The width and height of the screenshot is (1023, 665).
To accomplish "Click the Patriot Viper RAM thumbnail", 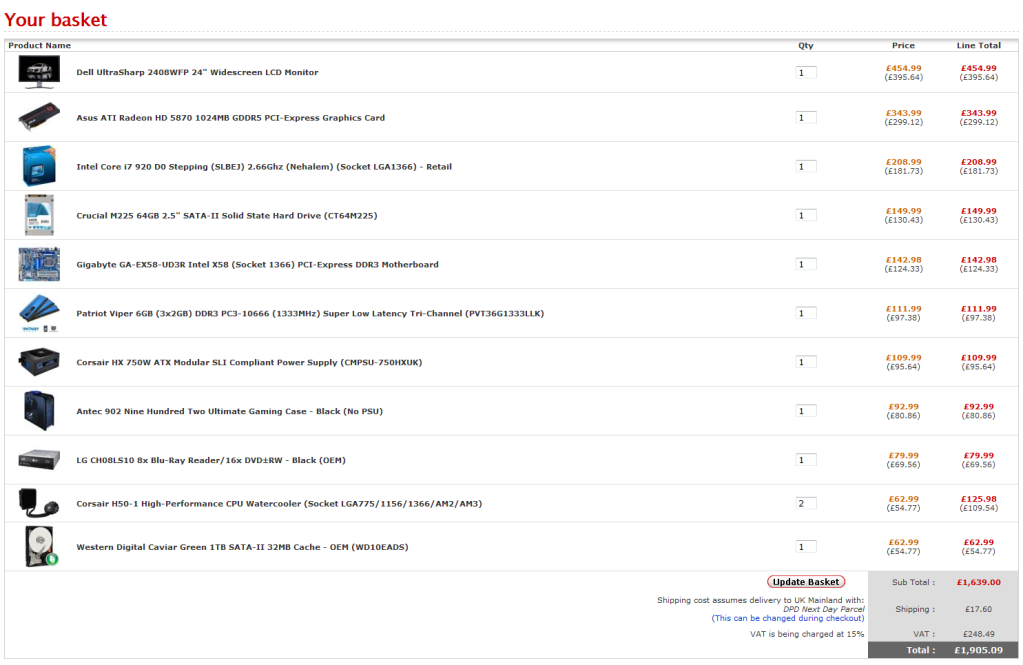I will [x=39, y=313].
